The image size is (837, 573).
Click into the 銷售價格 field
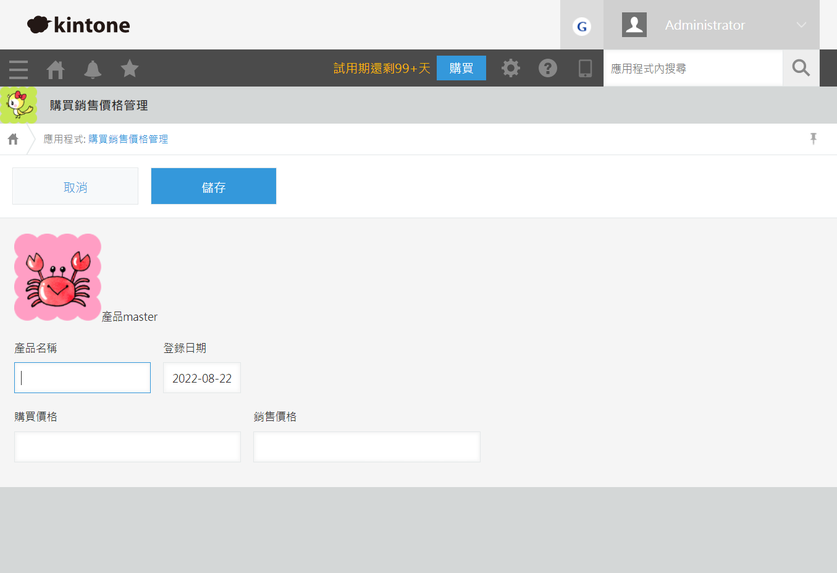(x=366, y=447)
